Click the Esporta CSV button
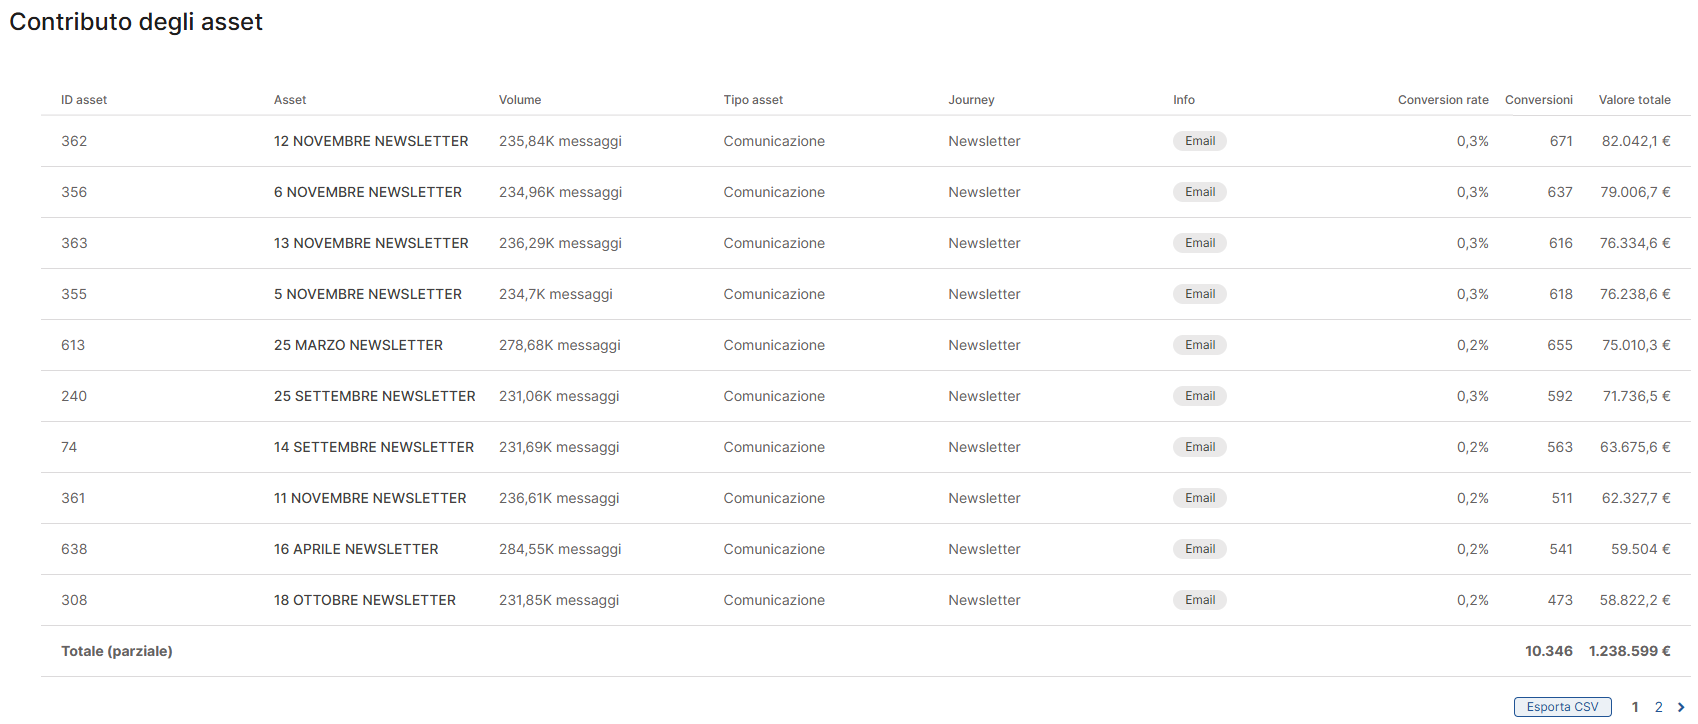The height and width of the screenshot is (724, 1698). [1562, 707]
